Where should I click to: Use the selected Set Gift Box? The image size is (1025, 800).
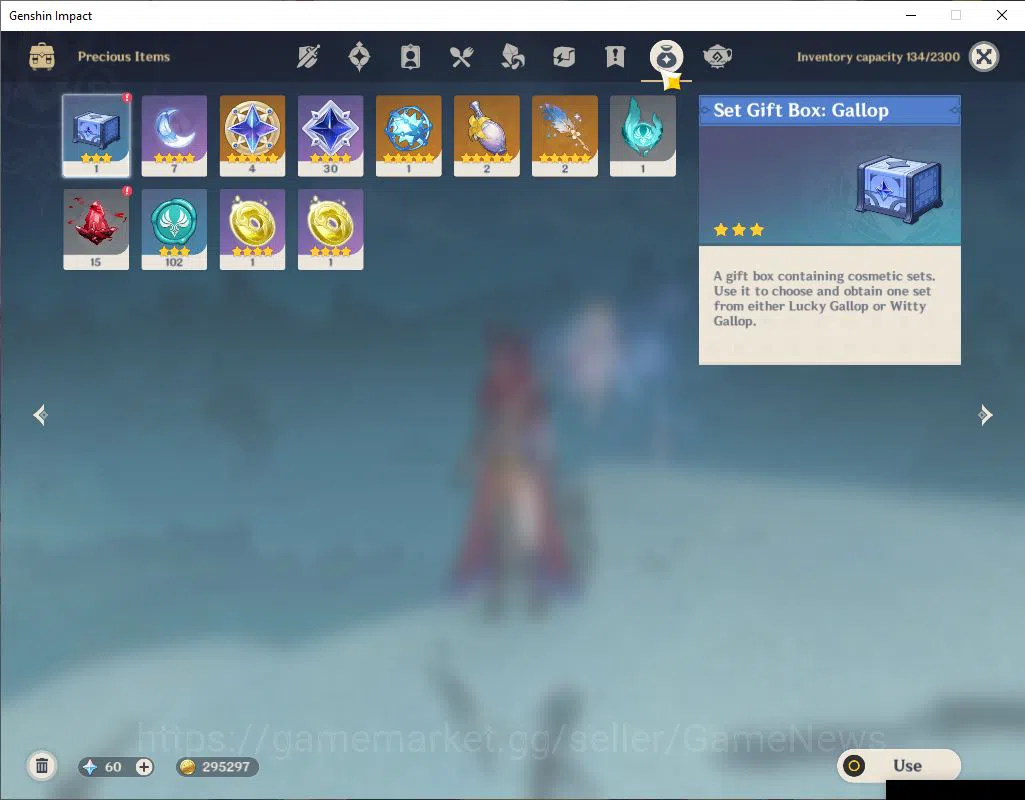point(899,765)
